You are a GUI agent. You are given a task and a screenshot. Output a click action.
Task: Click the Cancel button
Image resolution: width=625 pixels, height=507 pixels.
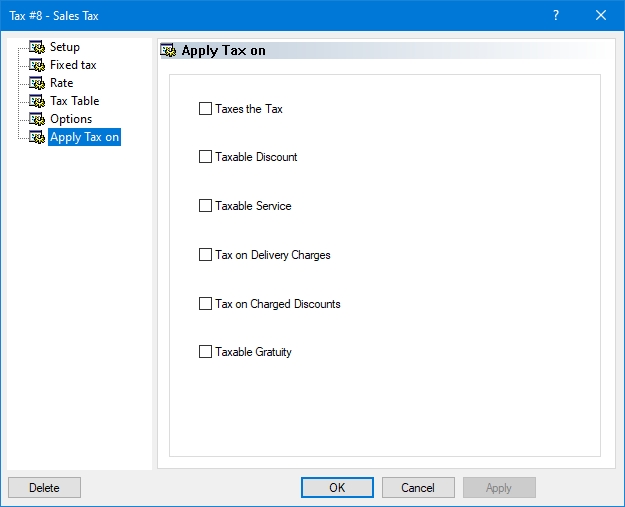[418, 488]
